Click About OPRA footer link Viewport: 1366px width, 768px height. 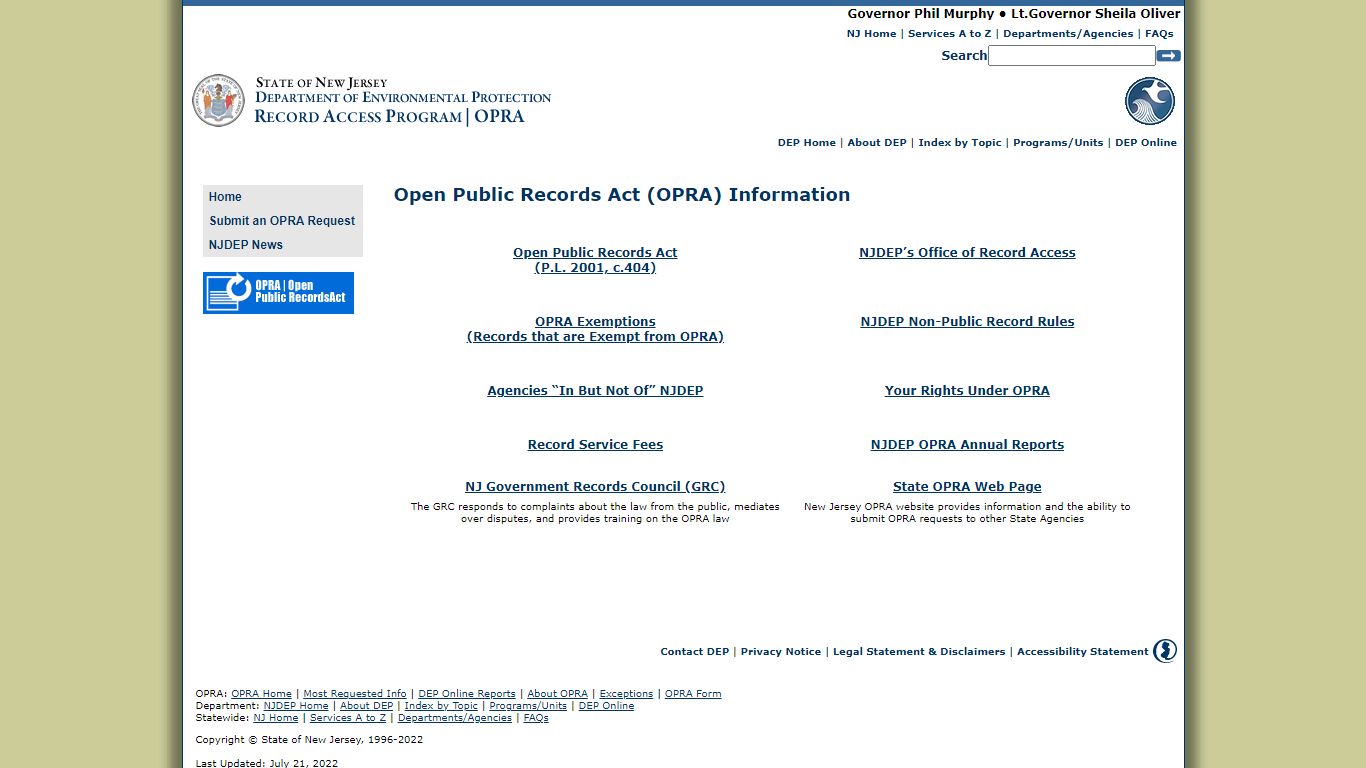[557, 694]
